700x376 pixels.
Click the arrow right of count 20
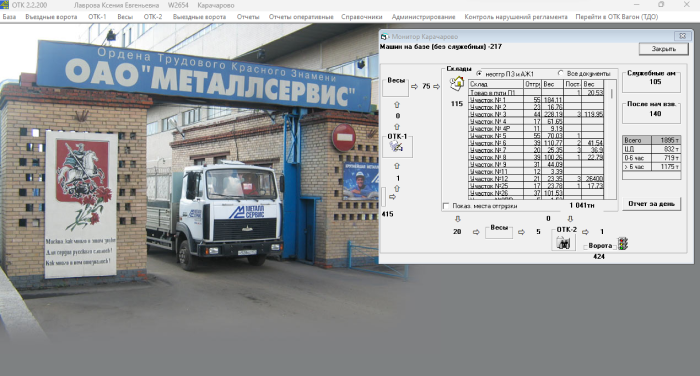[x=476, y=232]
